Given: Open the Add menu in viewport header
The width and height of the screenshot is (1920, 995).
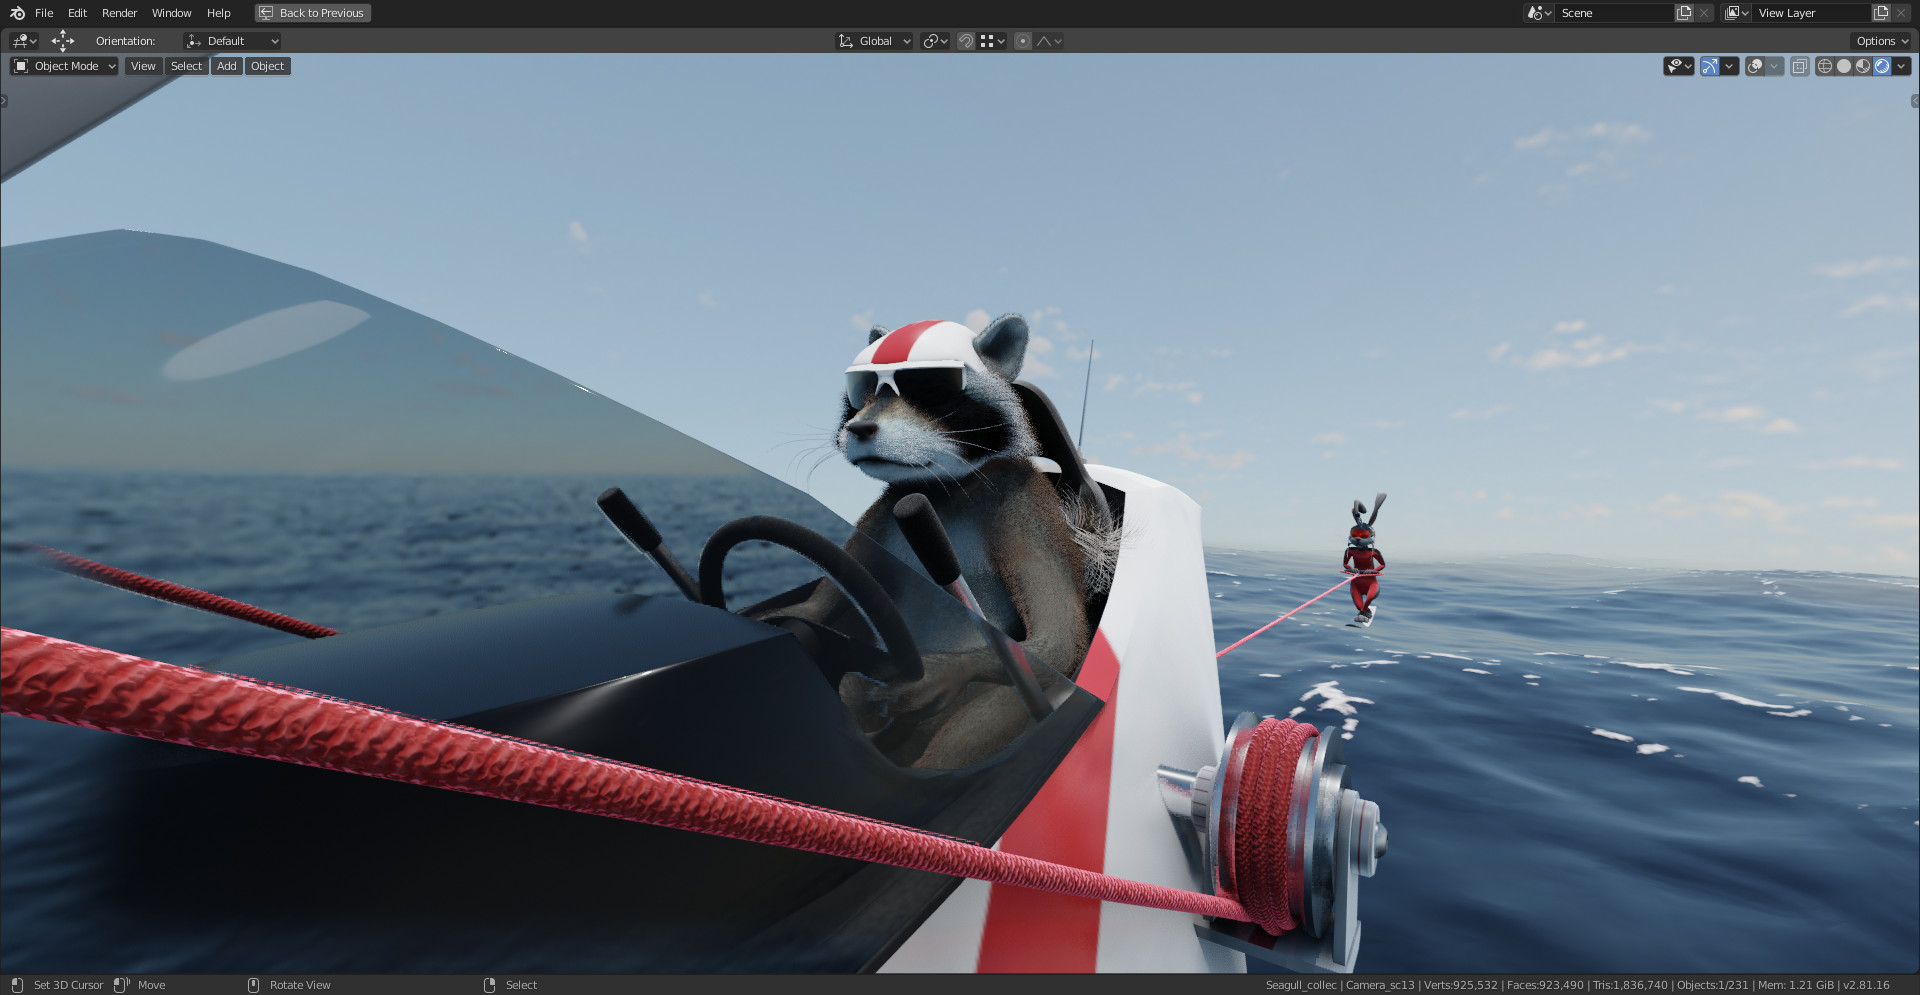Looking at the screenshot, I should [227, 66].
